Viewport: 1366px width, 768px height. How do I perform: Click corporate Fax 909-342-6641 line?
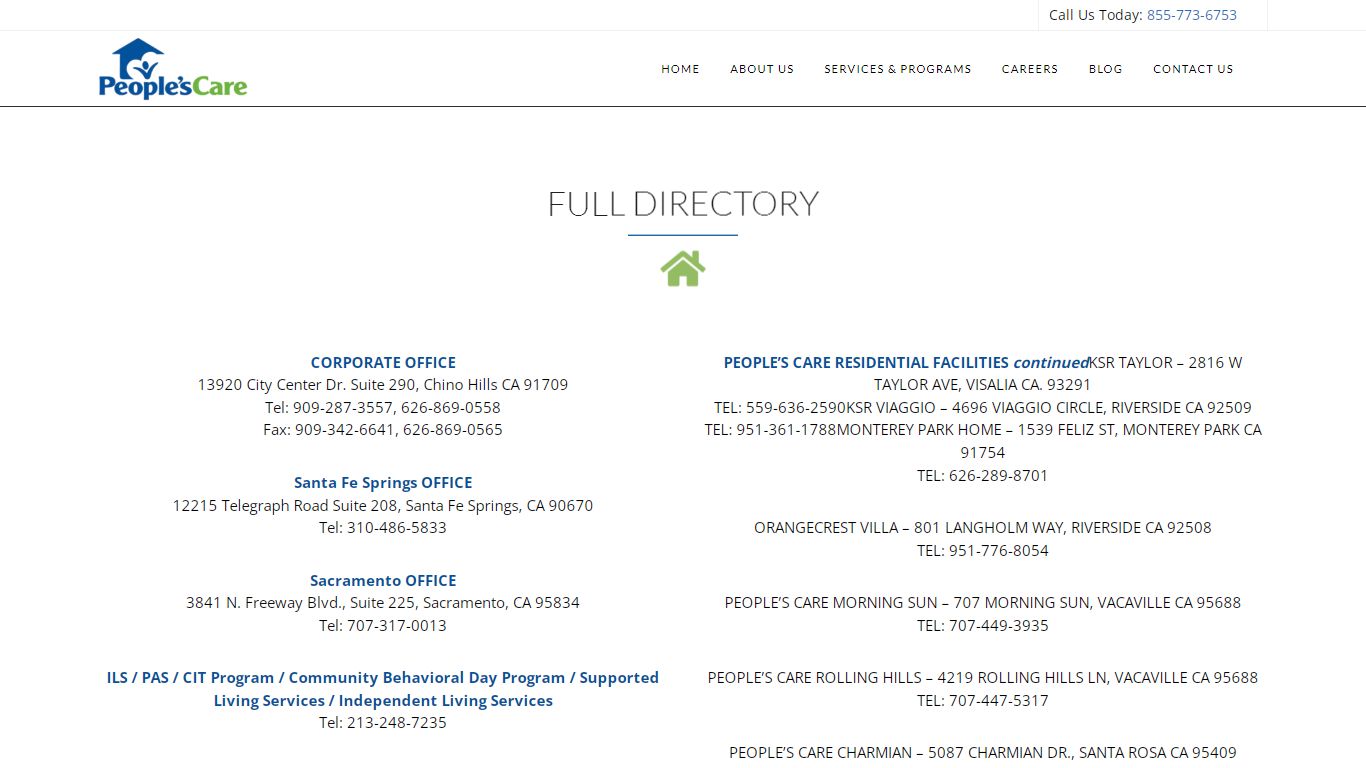[383, 430]
